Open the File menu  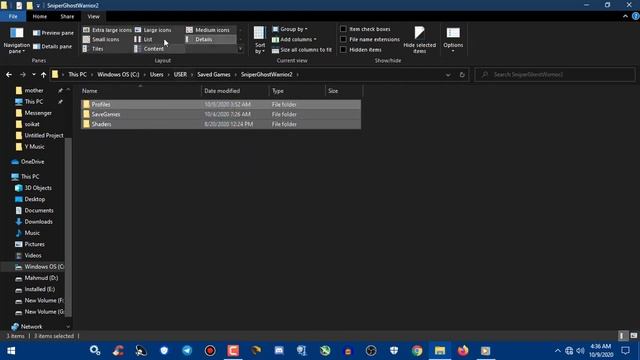pos(13,16)
